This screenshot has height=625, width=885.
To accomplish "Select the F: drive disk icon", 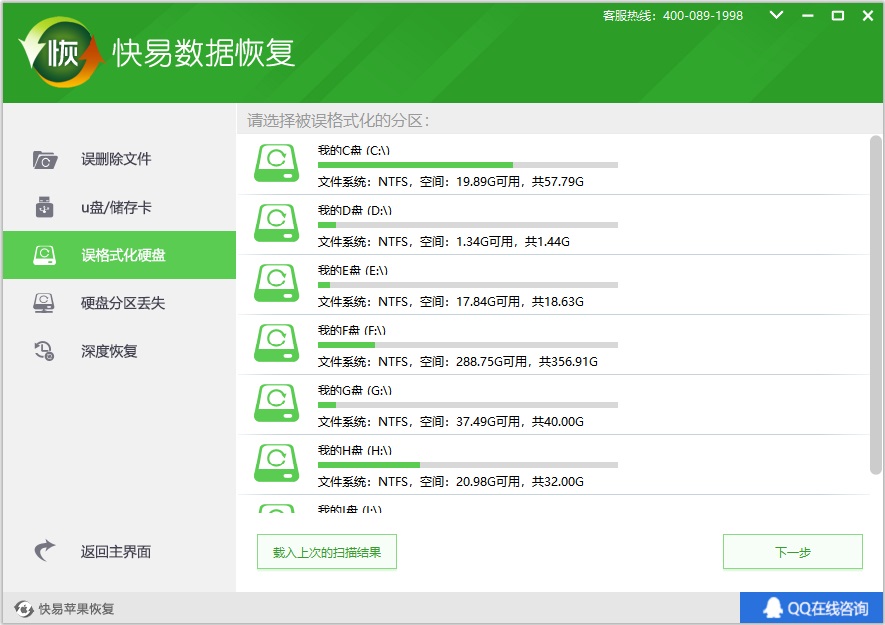I will (277, 343).
